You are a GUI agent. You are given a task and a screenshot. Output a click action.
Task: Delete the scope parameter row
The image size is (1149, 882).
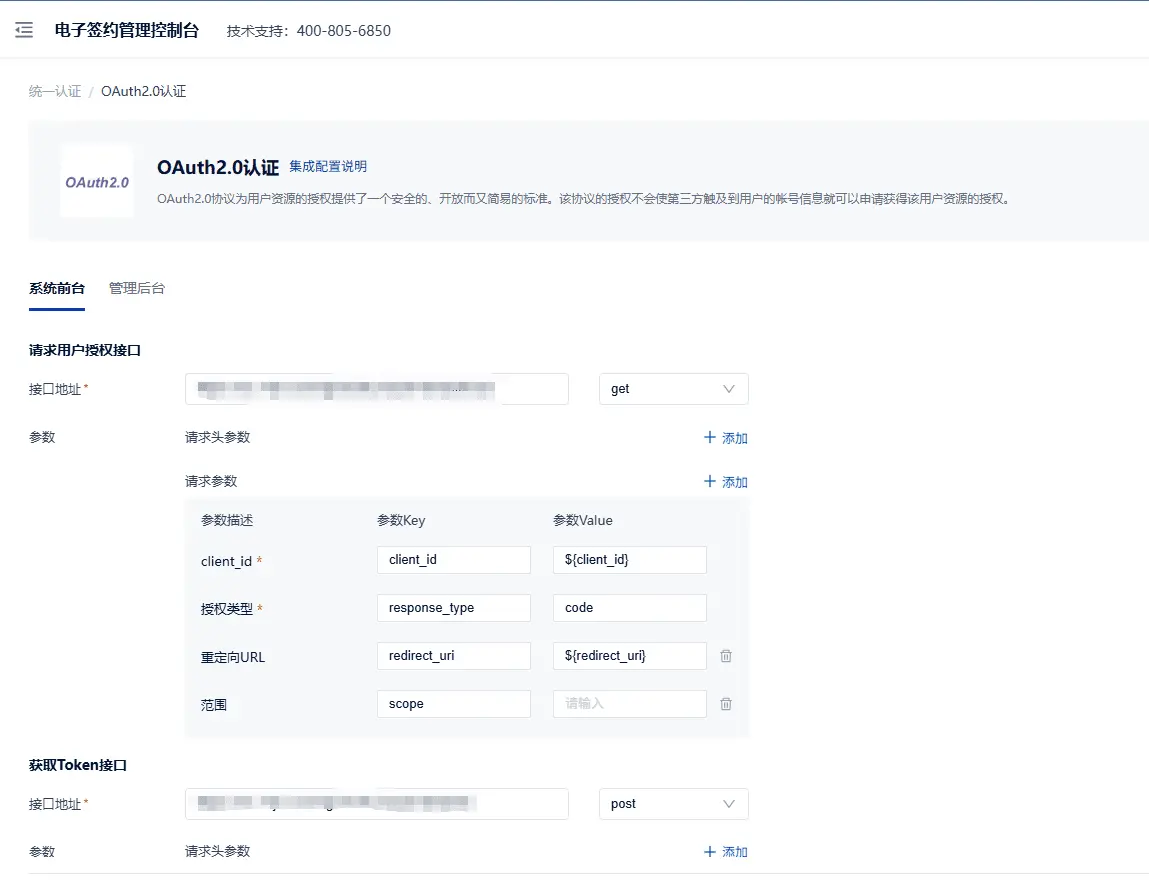[726, 704]
